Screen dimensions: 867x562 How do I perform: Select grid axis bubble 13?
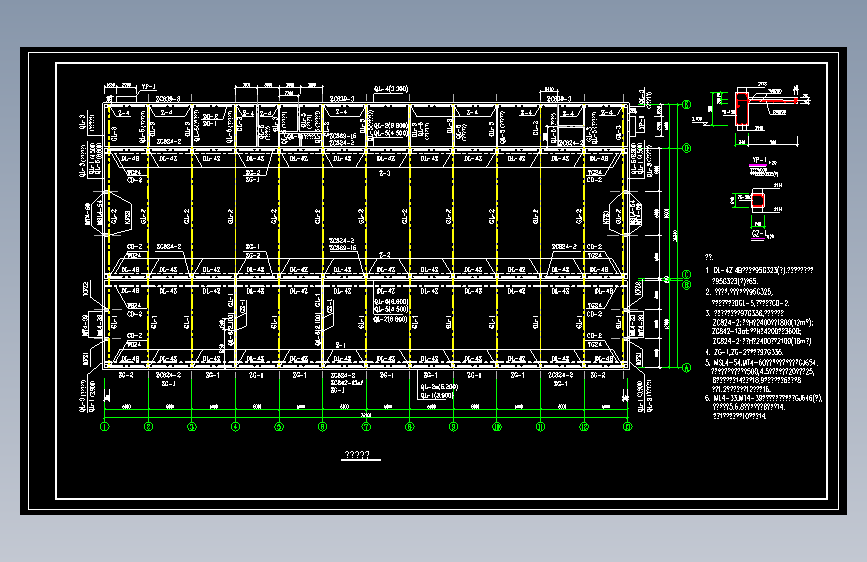[627, 426]
